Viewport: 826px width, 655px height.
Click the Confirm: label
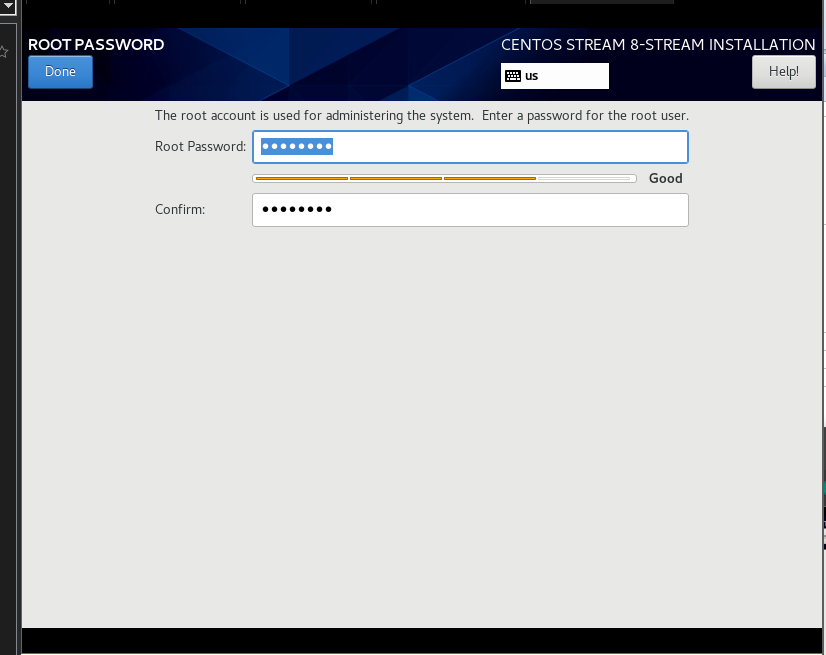pyautogui.click(x=180, y=210)
